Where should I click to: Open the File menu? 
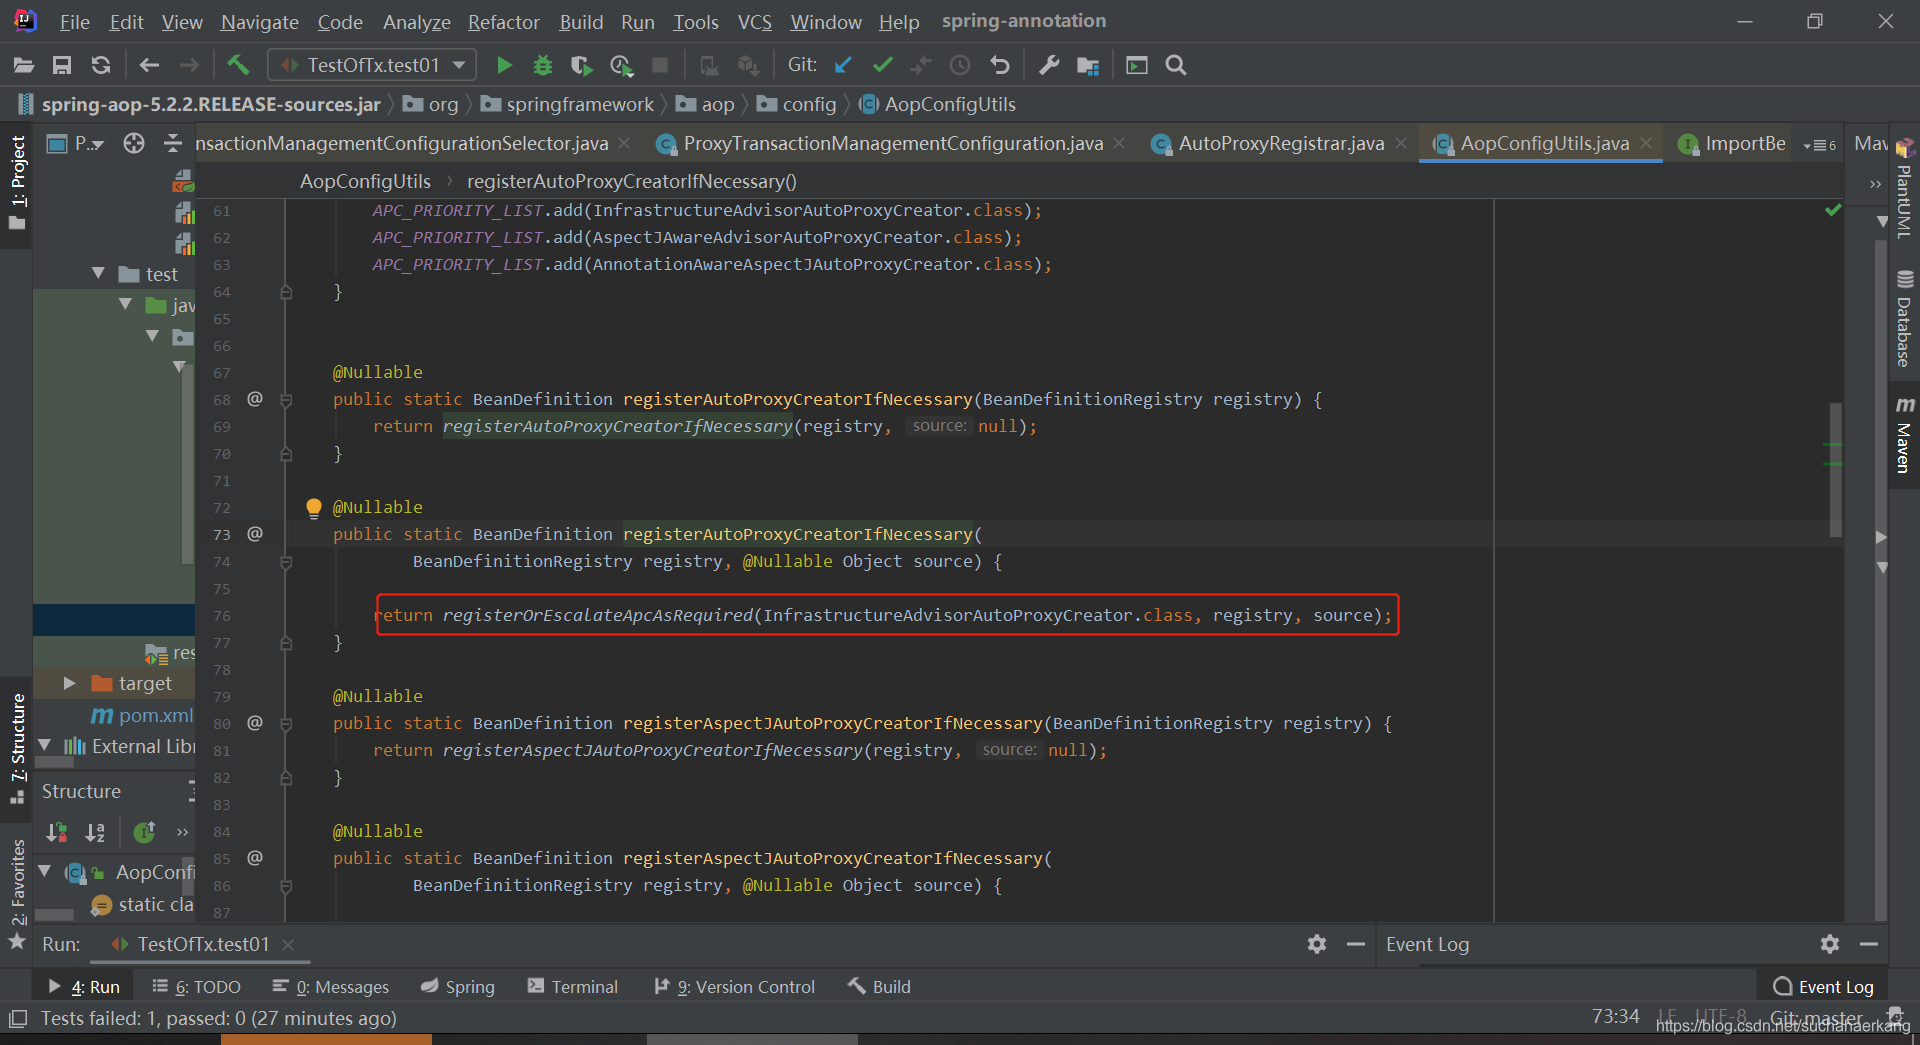74,21
